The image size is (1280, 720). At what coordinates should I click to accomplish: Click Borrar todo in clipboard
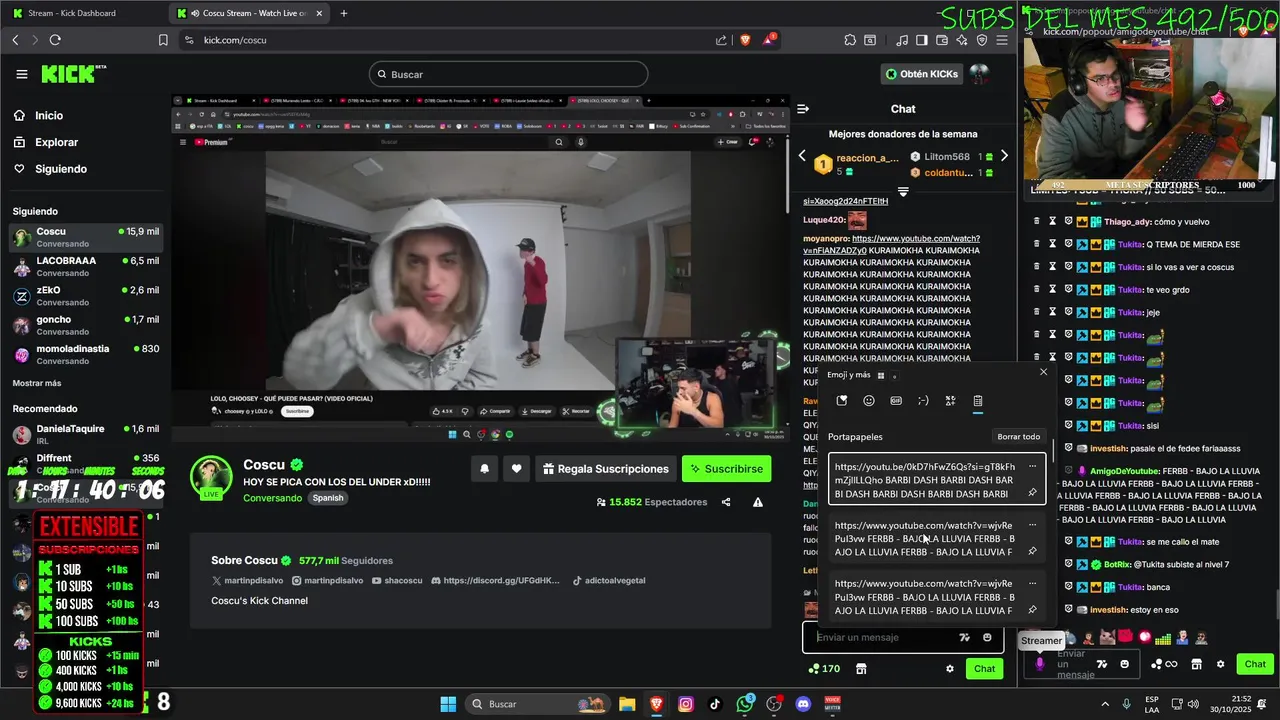[x=1019, y=437]
